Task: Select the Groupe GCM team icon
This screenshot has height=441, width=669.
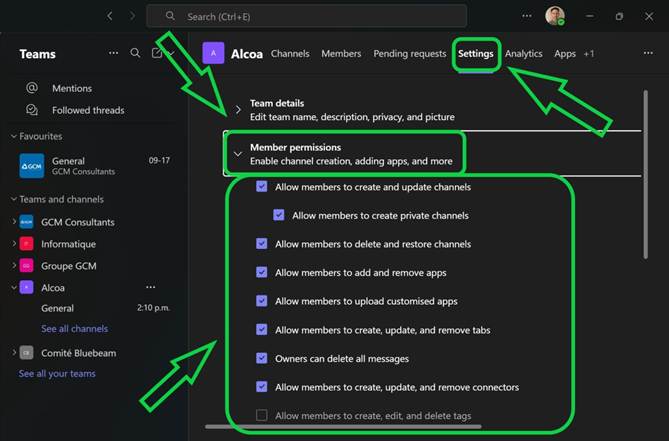Action: (26, 266)
